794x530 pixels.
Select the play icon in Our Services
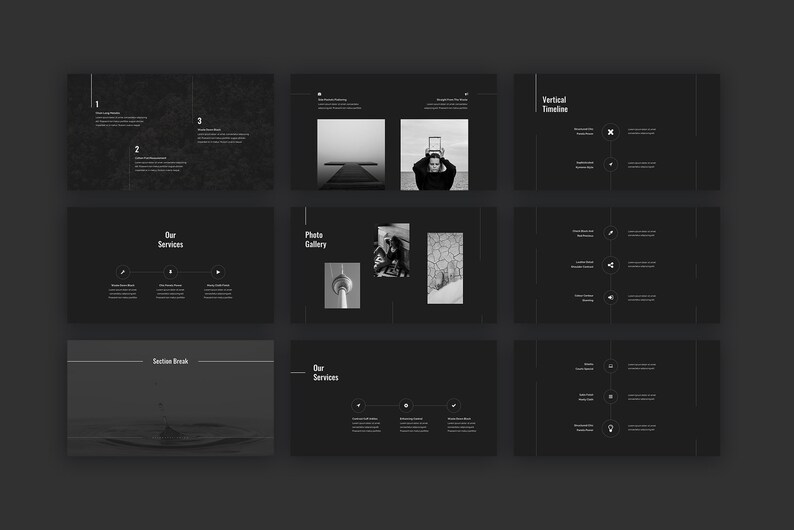pyautogui.click(x=218, y=272)
